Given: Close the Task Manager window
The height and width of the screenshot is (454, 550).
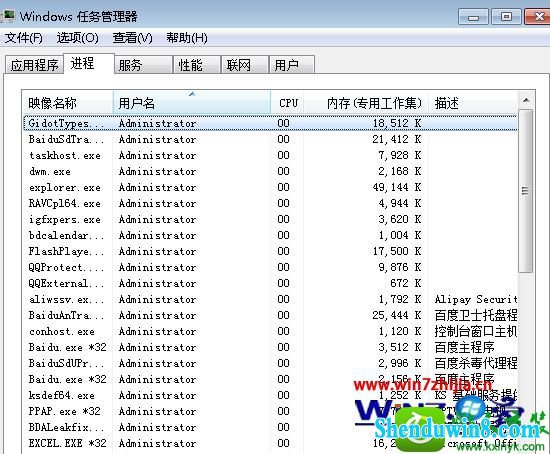Looking at the screenshot, I should pos(537,16).
